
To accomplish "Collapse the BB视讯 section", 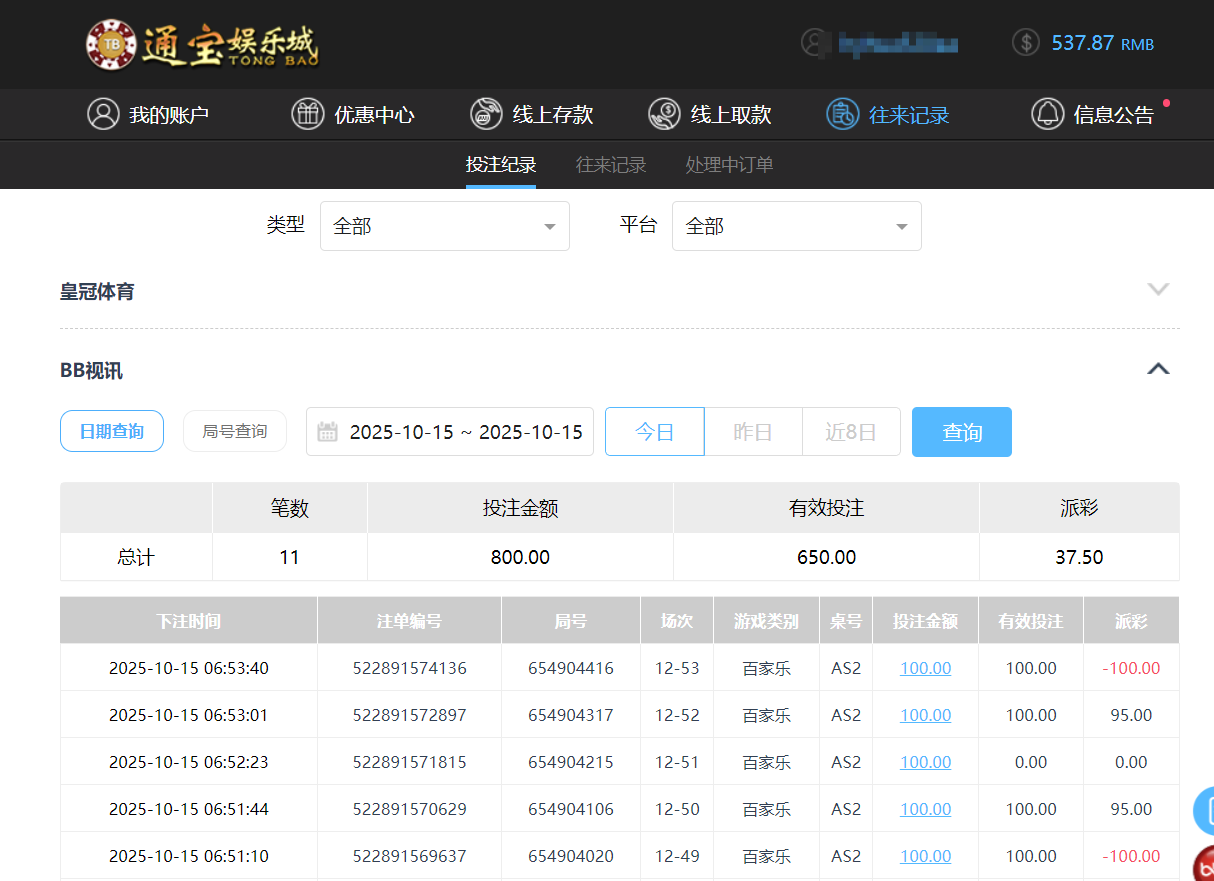I will pos(1157,369).
